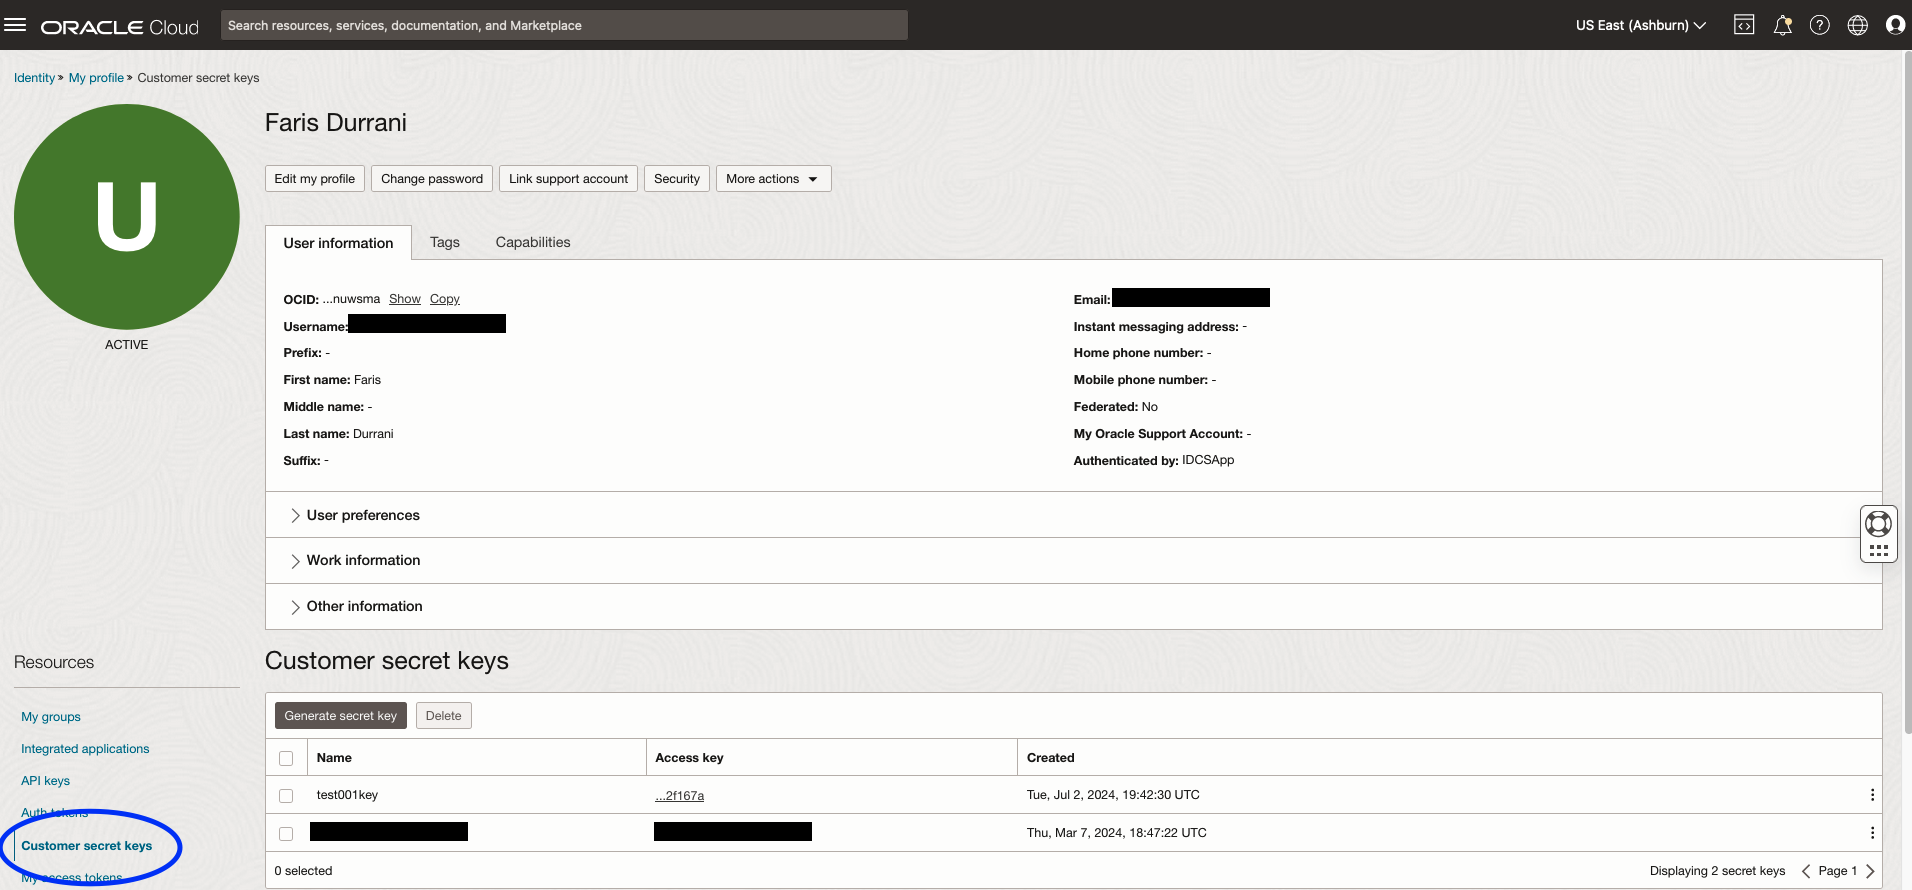
Task: Click Change password button
Action: pyautogui.click(x=432, y=179)
